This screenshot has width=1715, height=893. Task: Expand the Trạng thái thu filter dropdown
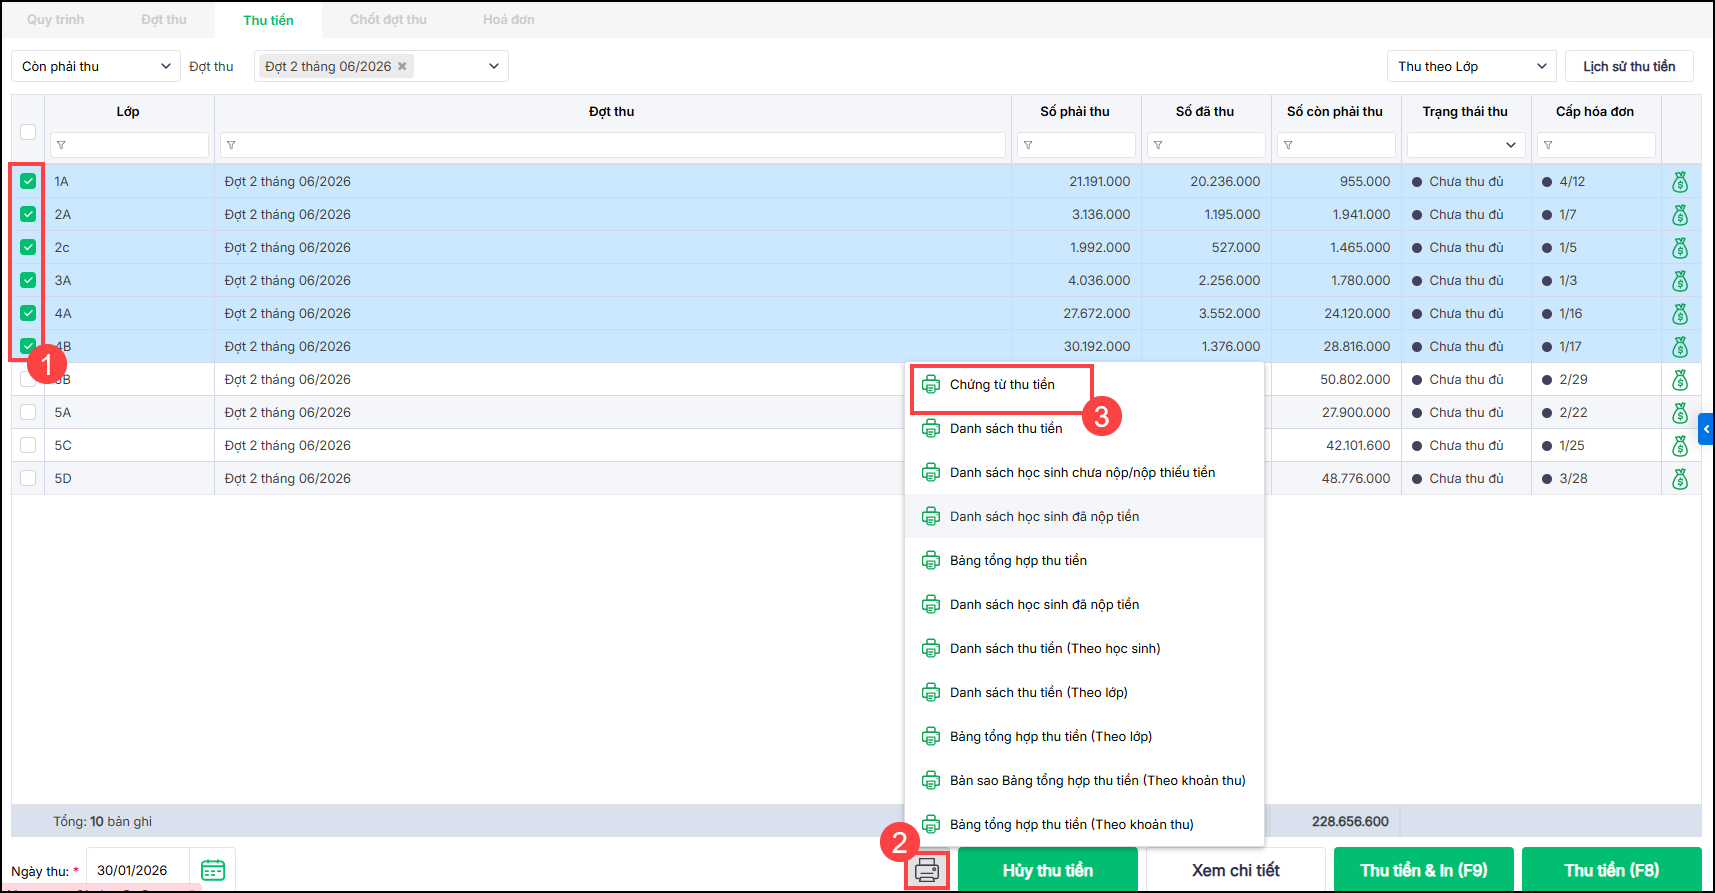1510,146
